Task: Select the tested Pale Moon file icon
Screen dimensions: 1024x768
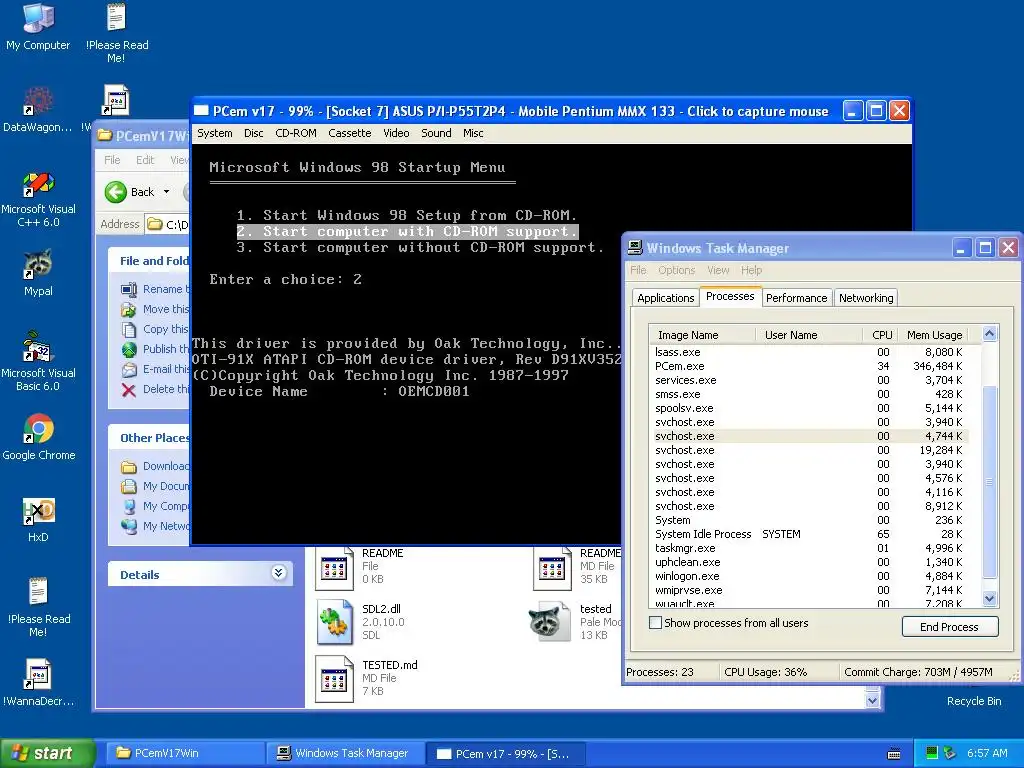Action: [x=549, y=622]
